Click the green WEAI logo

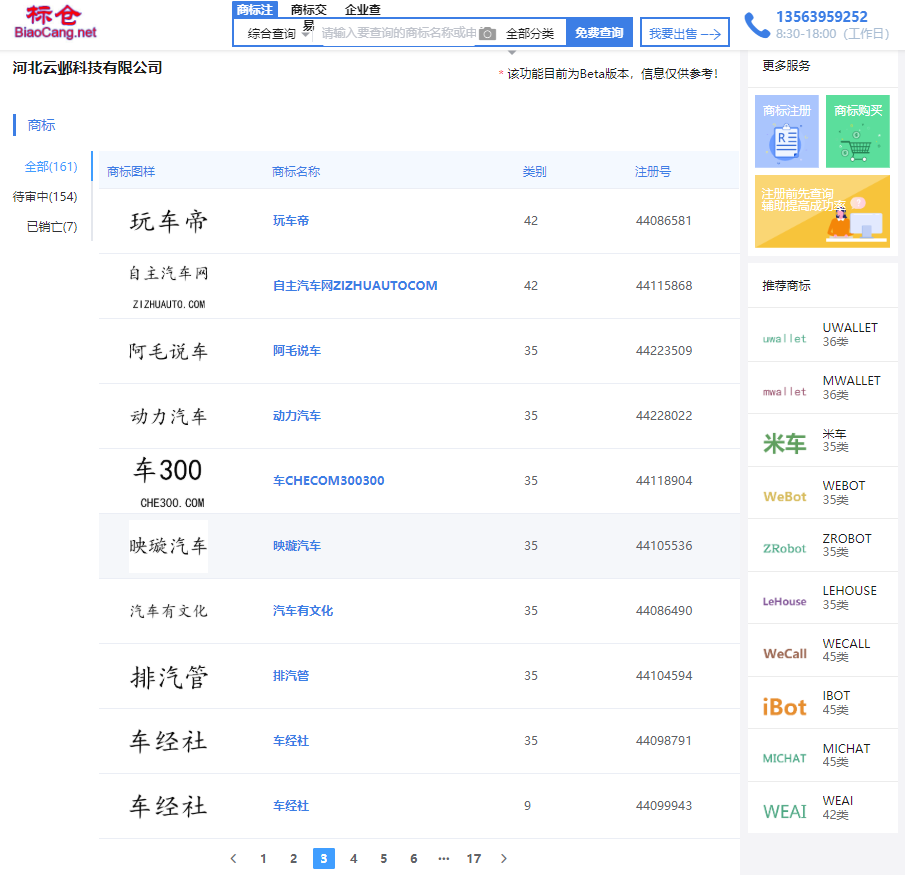(x=784, y=812)
